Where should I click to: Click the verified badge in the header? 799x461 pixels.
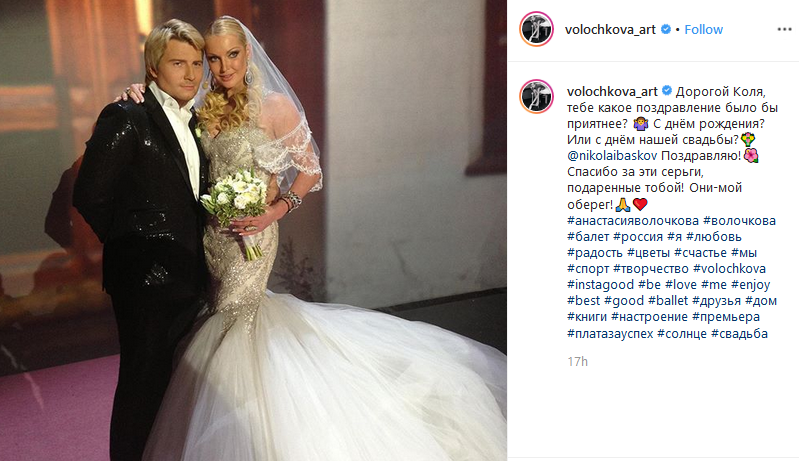coord(665,30)
